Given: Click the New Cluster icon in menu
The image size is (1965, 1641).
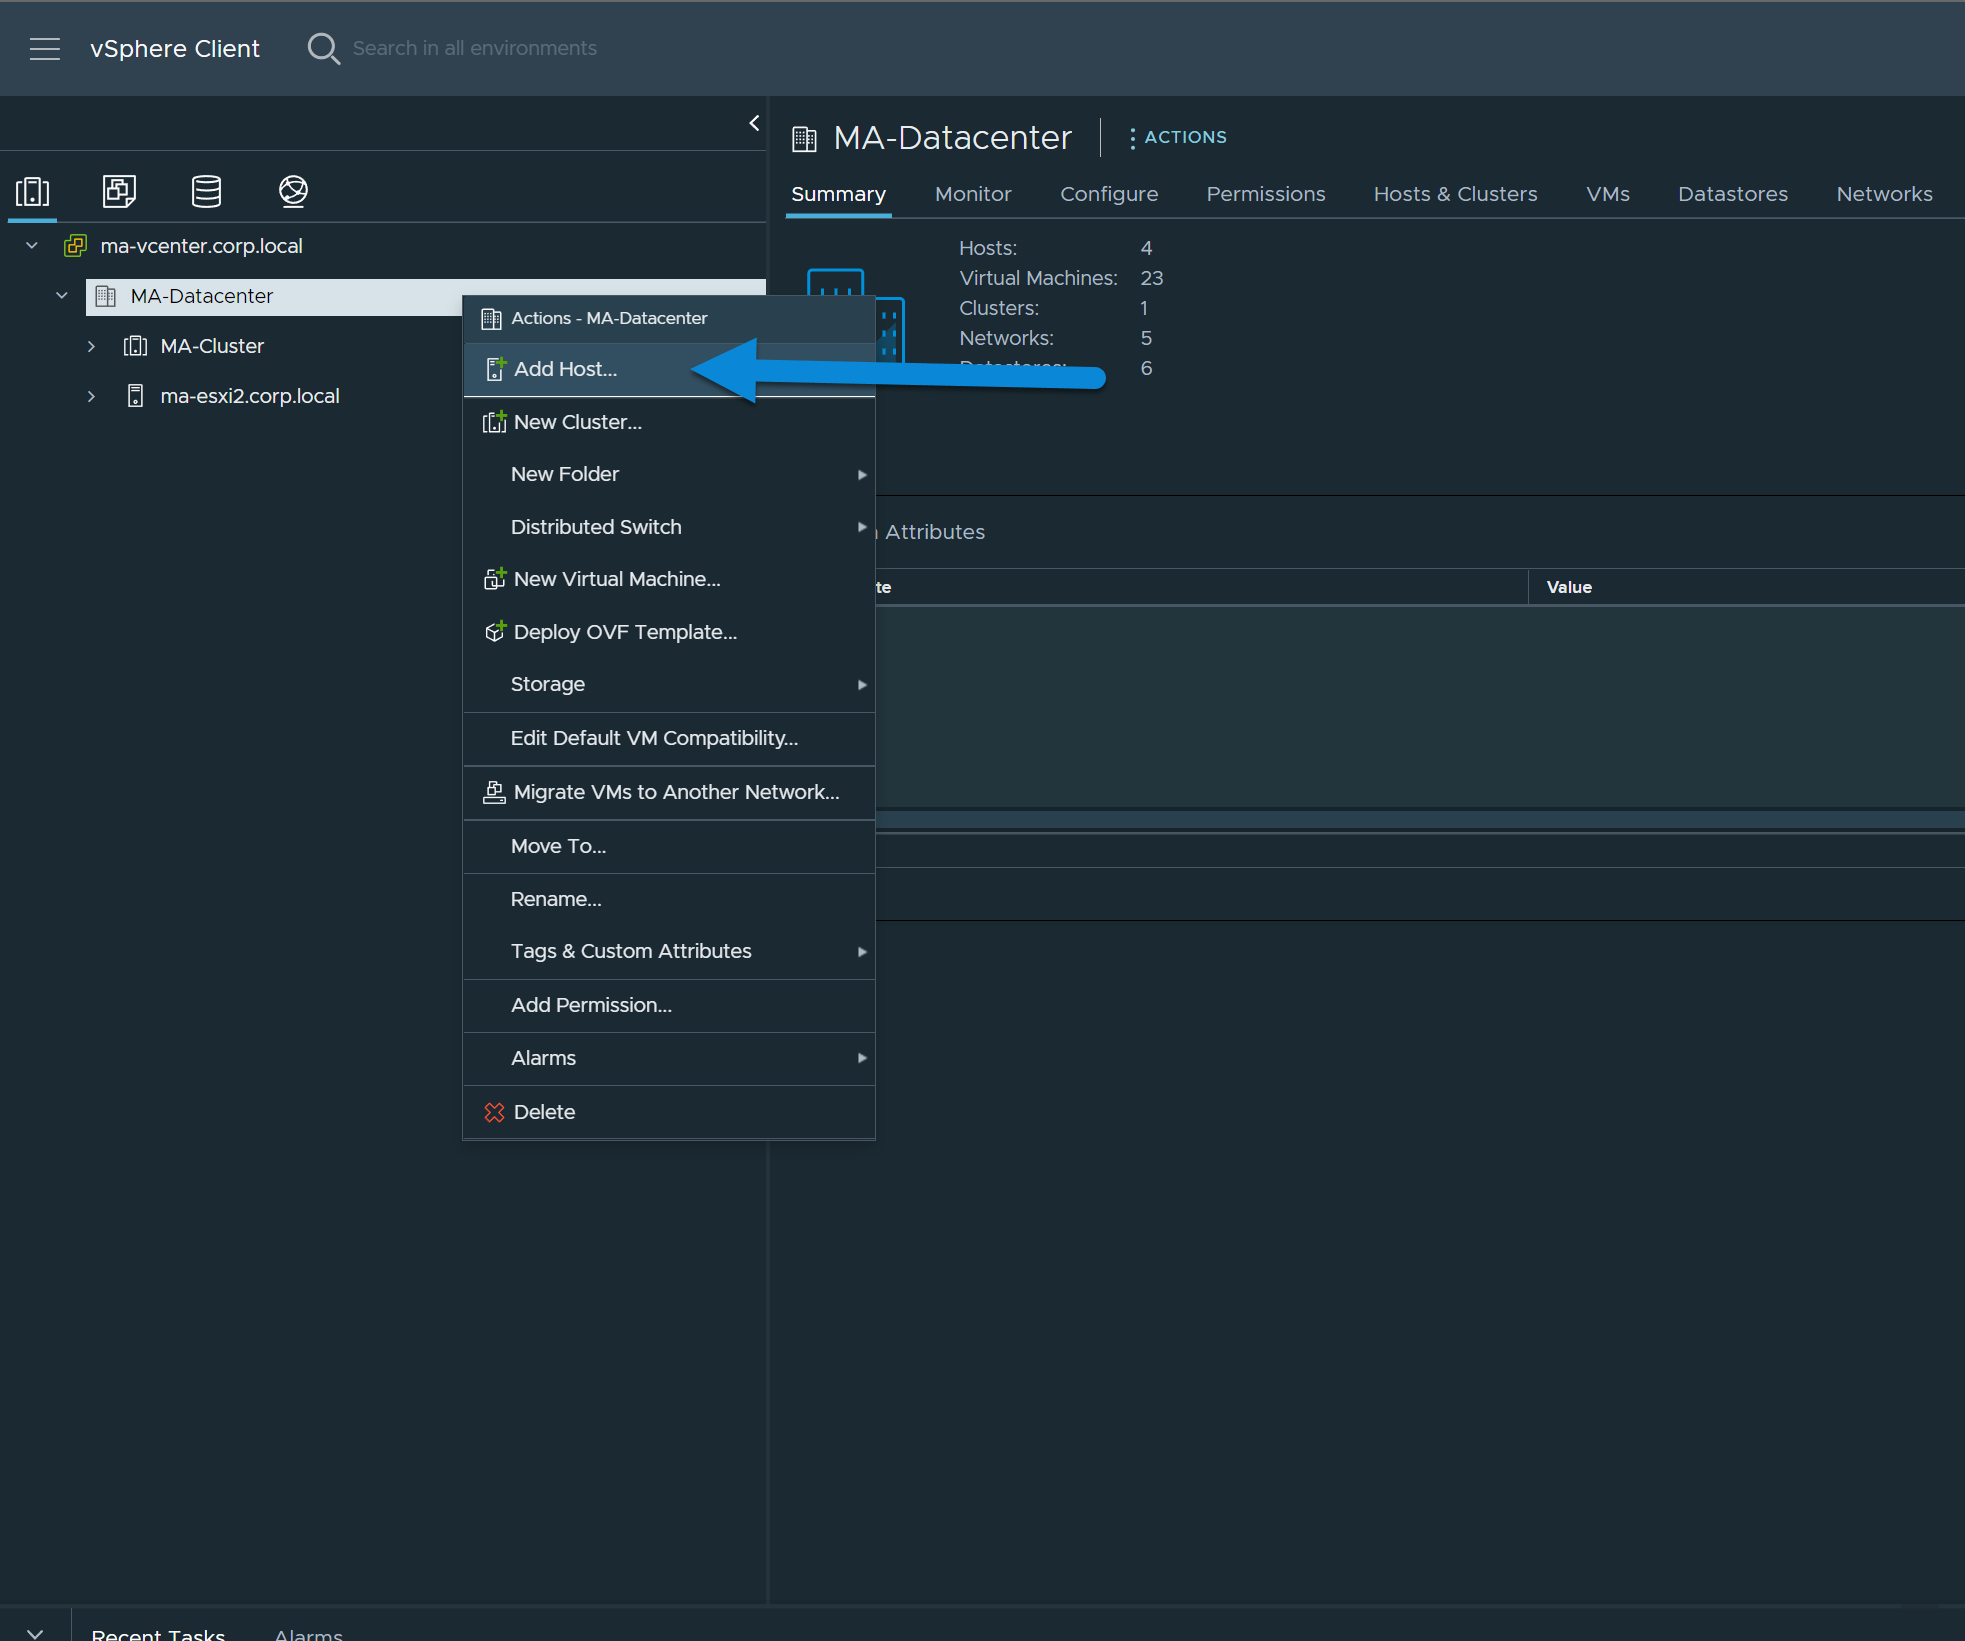Looking at the screenshot, I should coord(494,422).
